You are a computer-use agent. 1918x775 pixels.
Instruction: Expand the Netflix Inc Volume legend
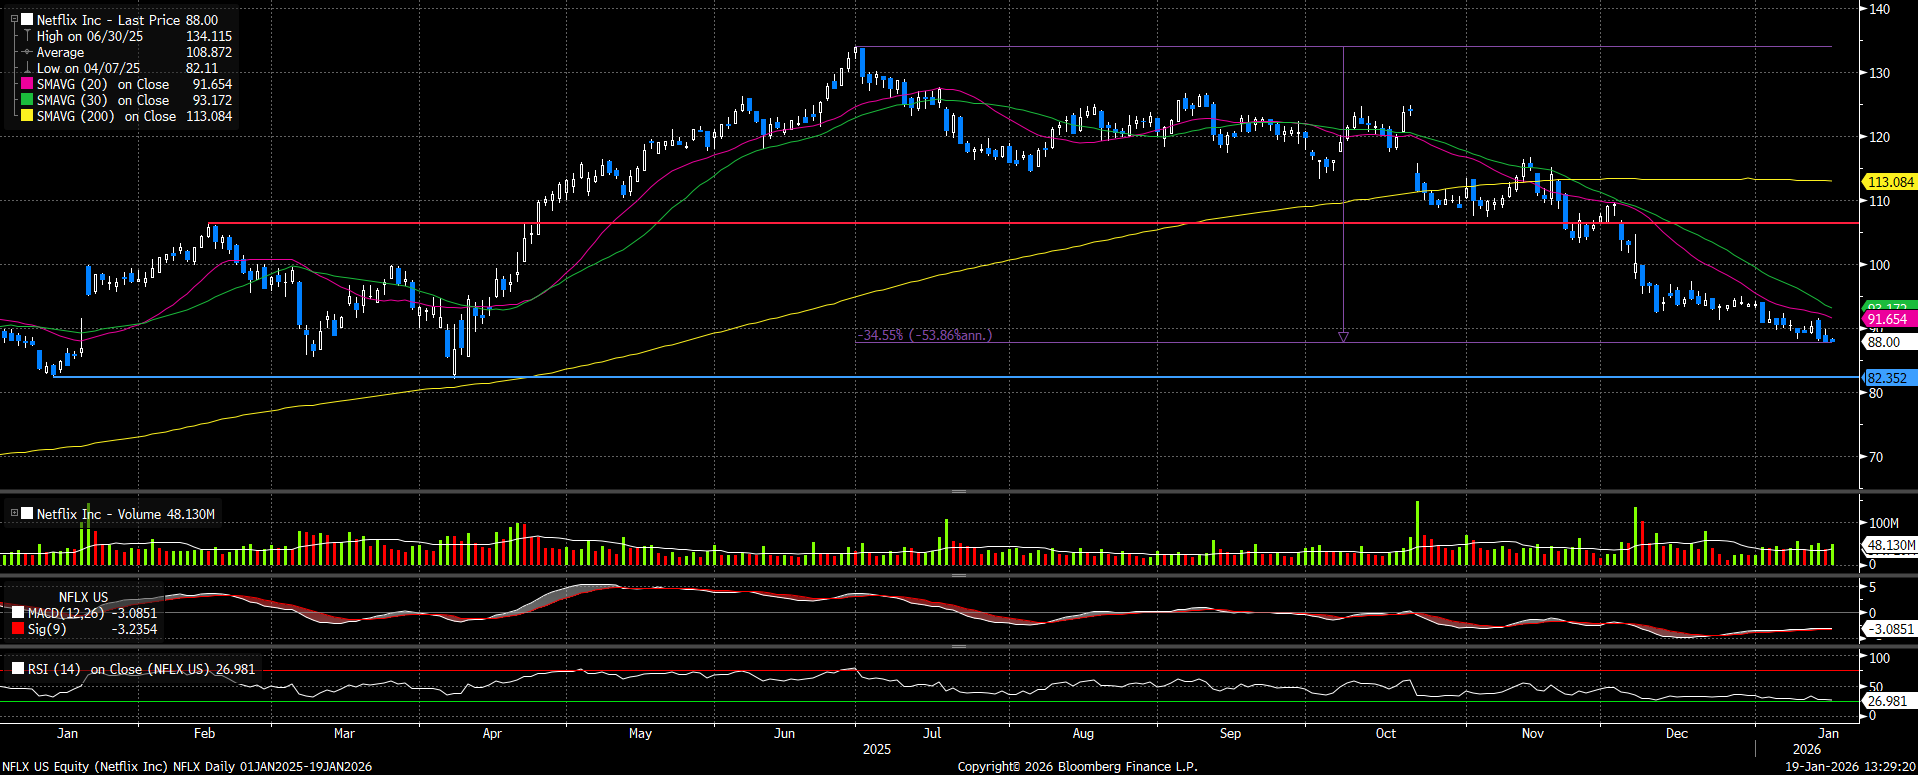coord(14,514)
